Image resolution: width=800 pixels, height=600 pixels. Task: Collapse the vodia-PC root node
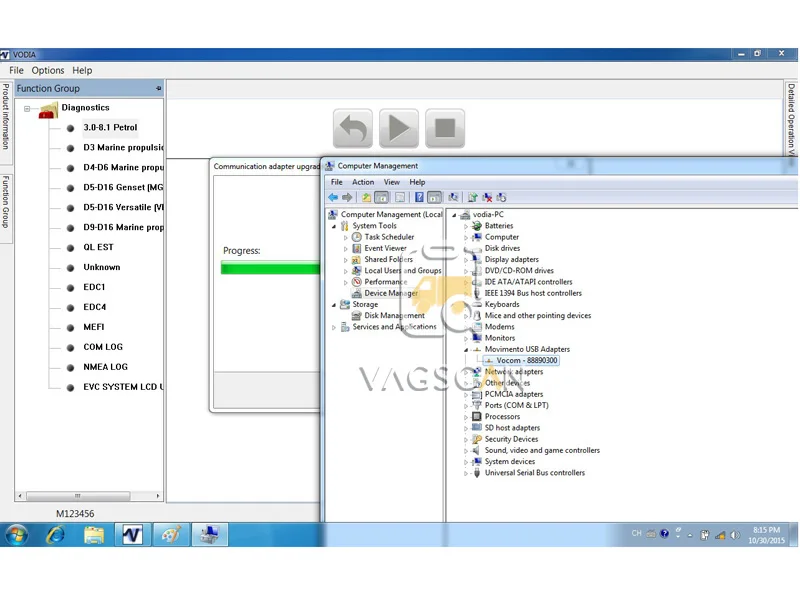[454, 215]
